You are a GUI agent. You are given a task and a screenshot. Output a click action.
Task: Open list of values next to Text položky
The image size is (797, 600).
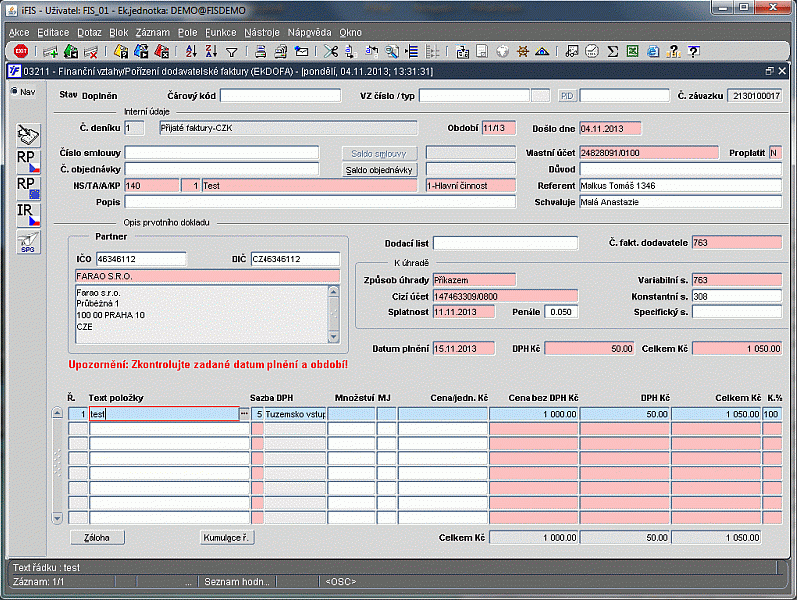244,414
